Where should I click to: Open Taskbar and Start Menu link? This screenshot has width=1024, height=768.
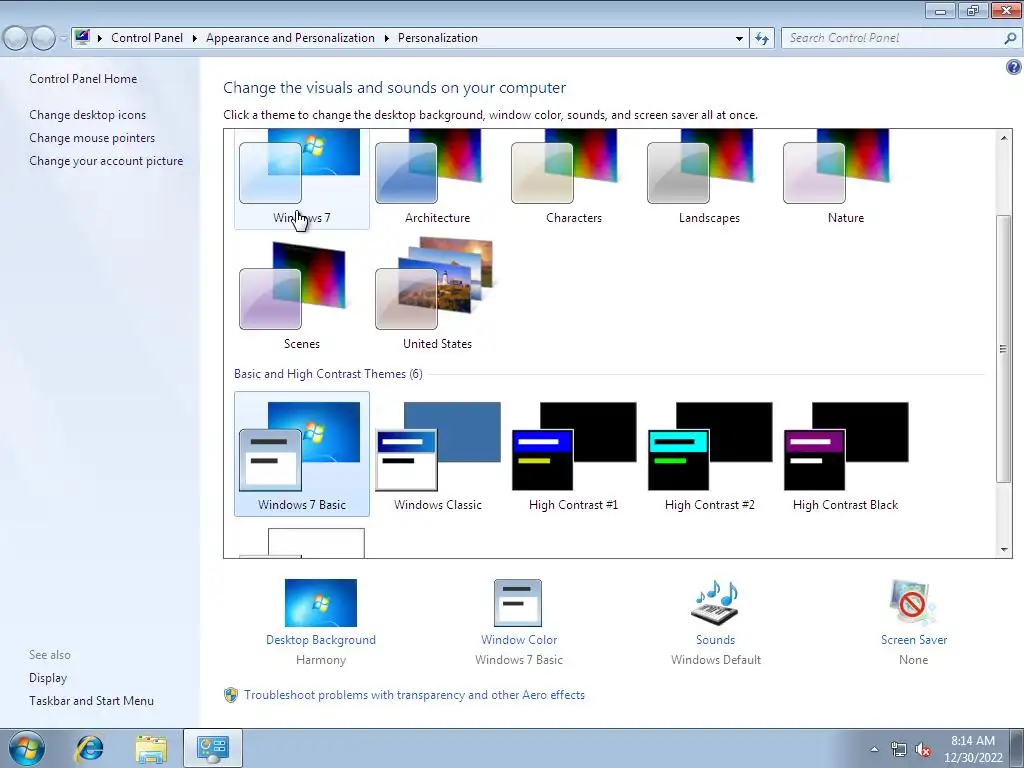pos(91,701)
